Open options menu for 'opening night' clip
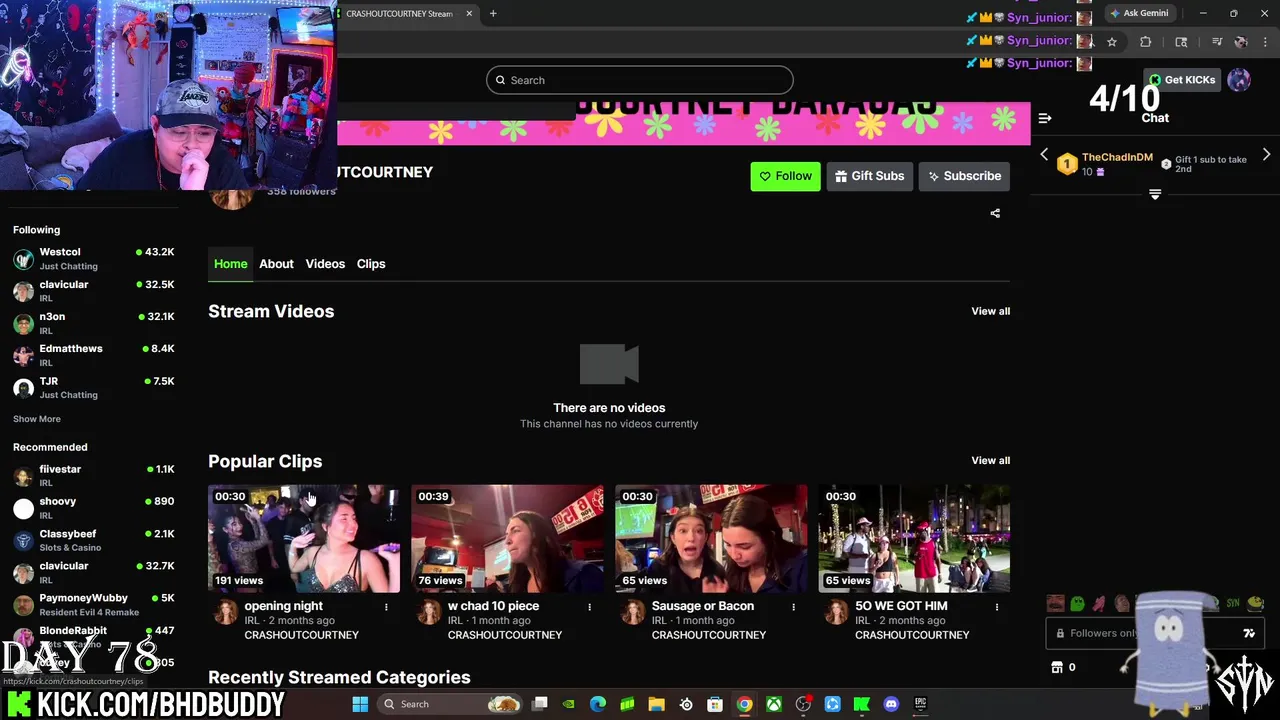The height and width of the screenshot is (720, 1280). pyautogui.click(x=386, y=607)
